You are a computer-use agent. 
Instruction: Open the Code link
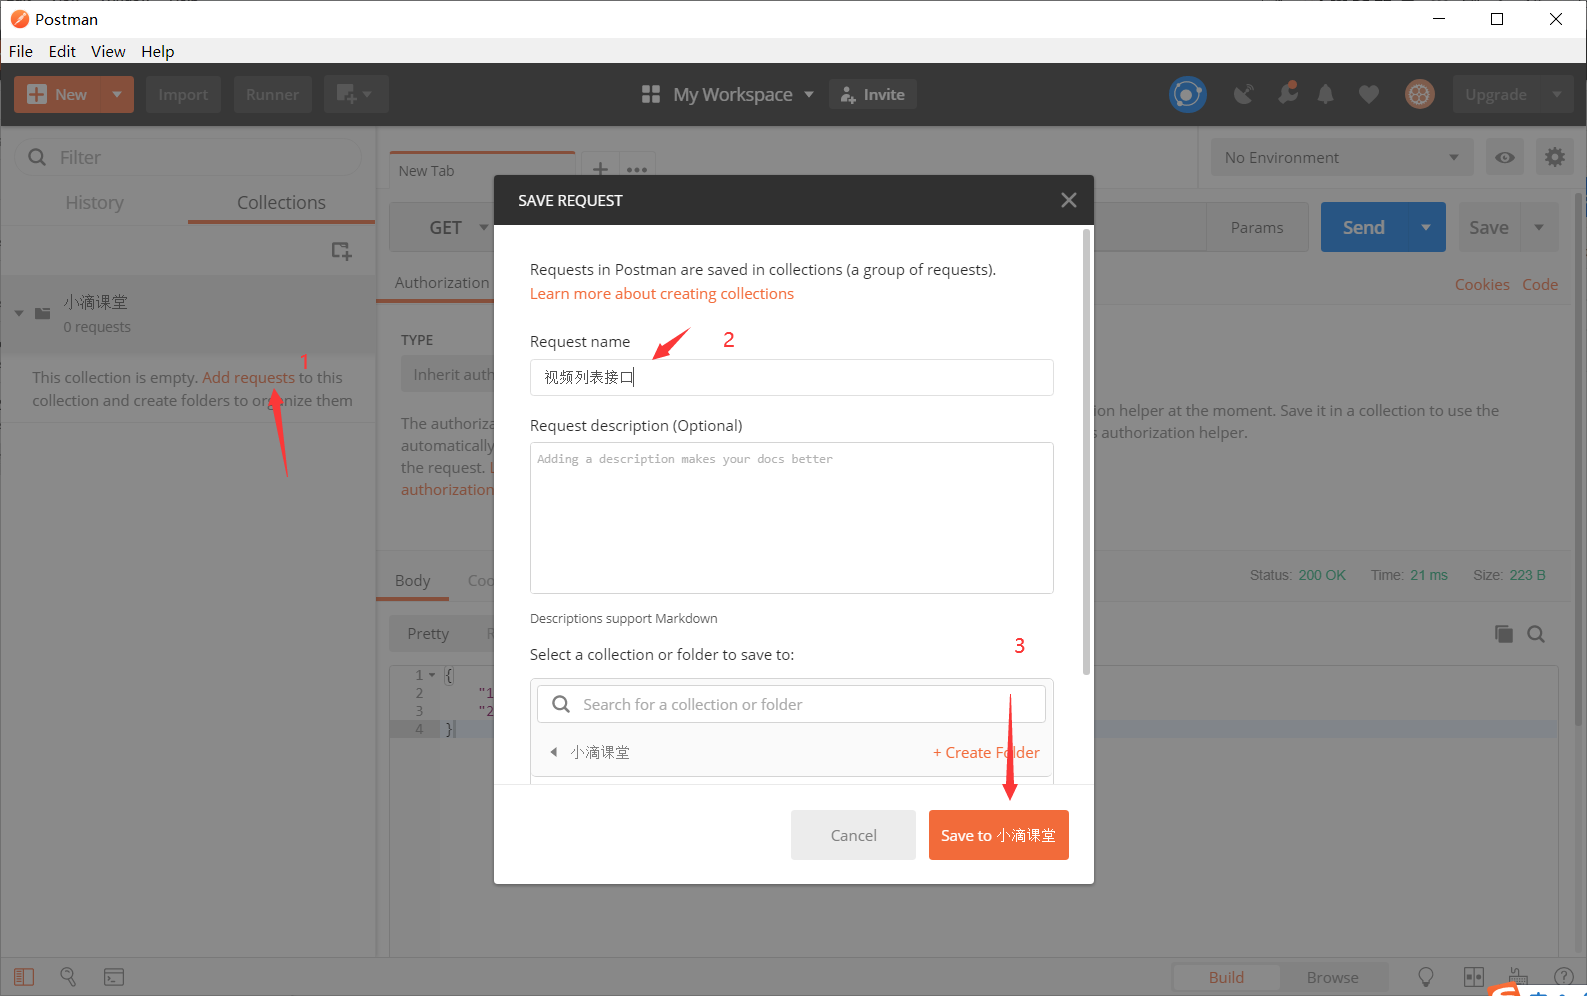[x=1540, y=284]
